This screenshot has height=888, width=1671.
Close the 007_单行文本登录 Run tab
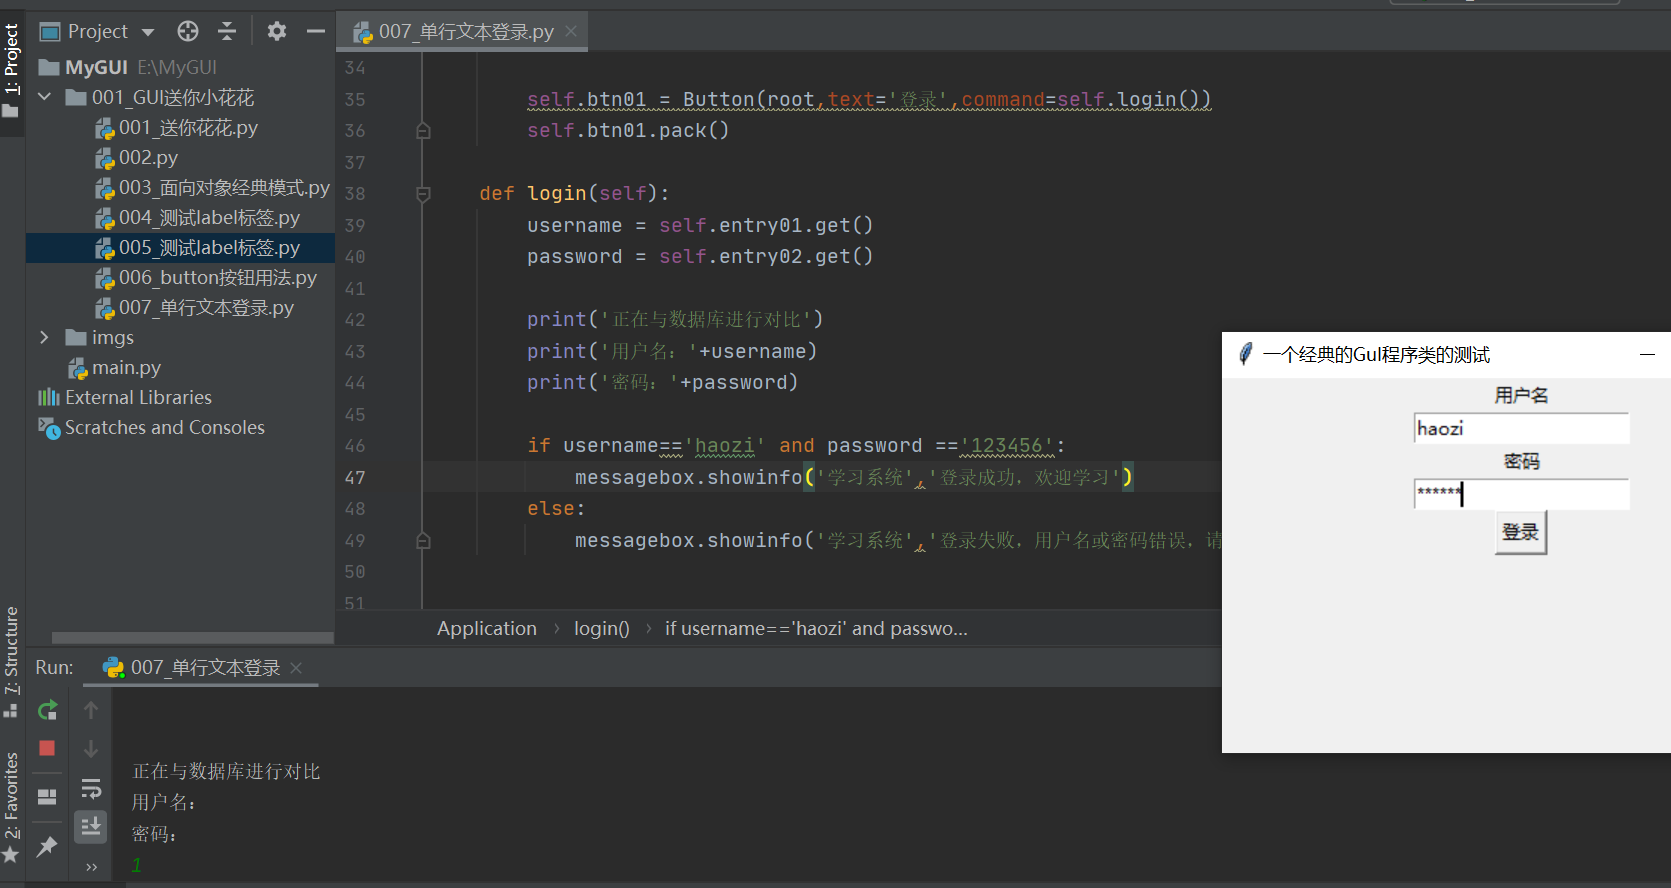click(296, 667)
